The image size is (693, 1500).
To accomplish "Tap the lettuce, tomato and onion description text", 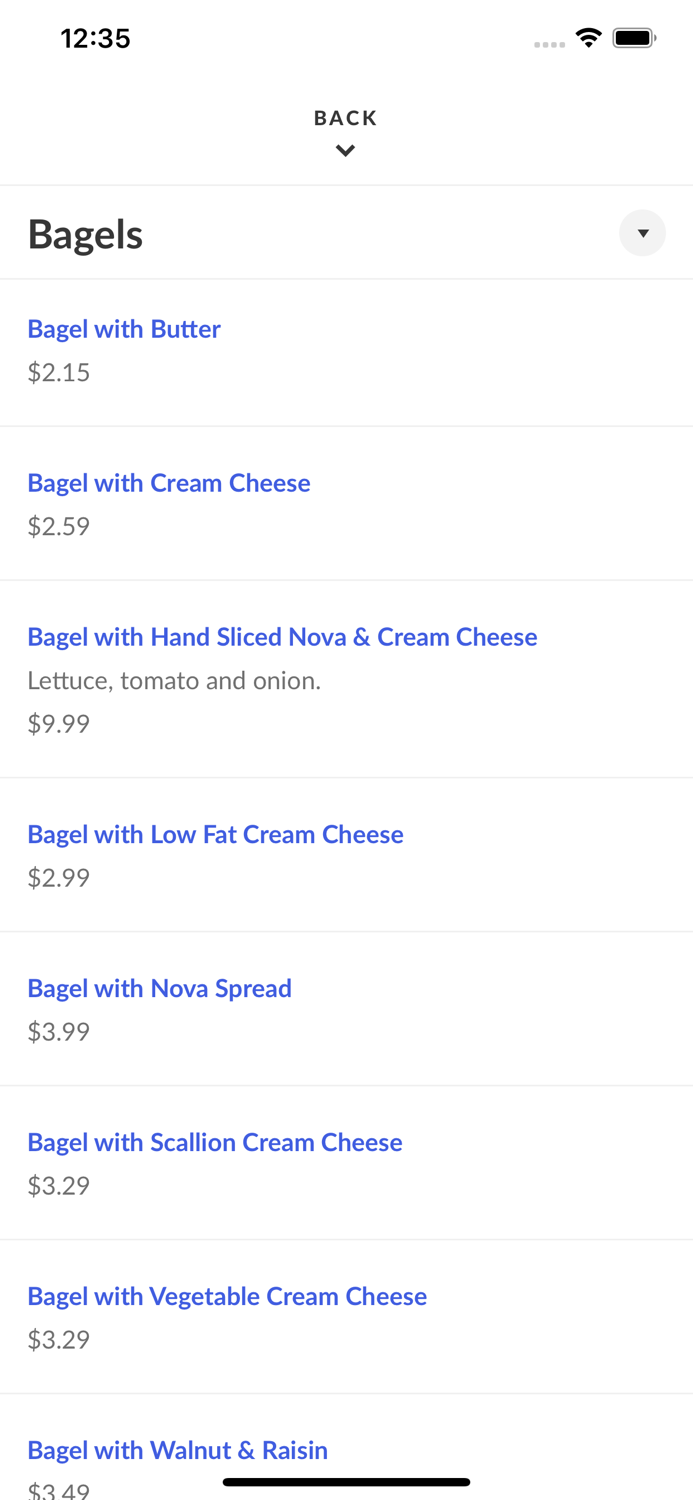I will pyautogui.click(x=175, y=680).
